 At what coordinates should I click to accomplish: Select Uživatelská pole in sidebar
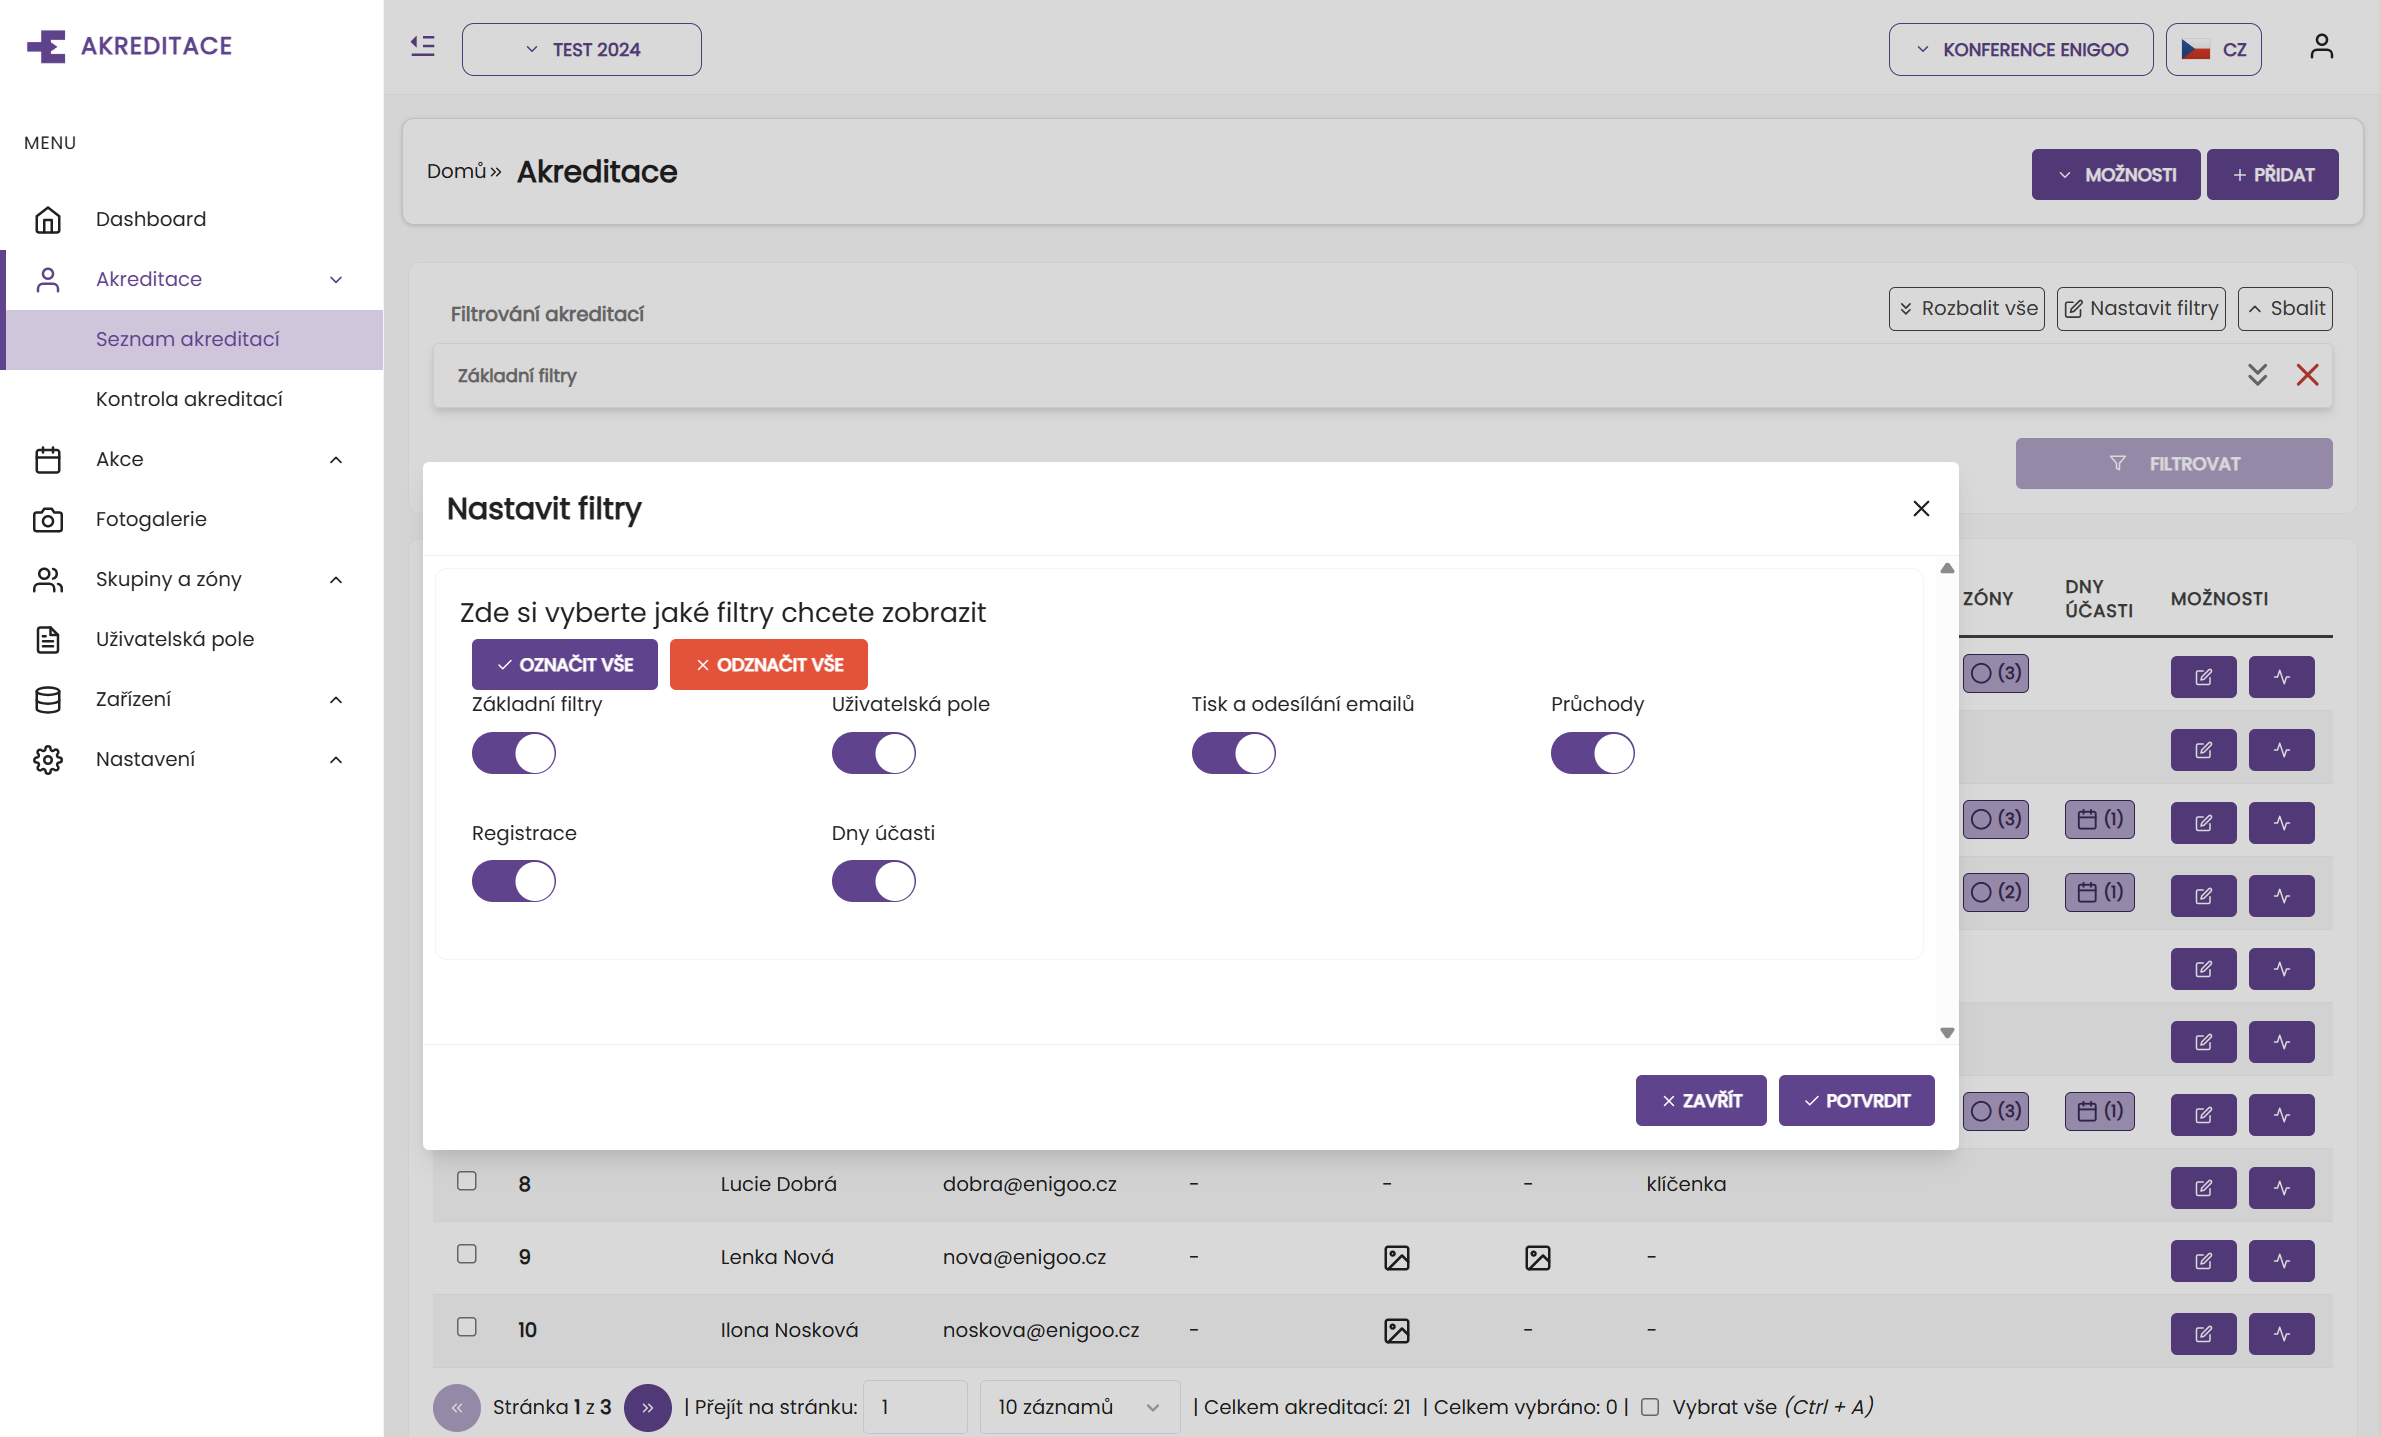point(175,639)
